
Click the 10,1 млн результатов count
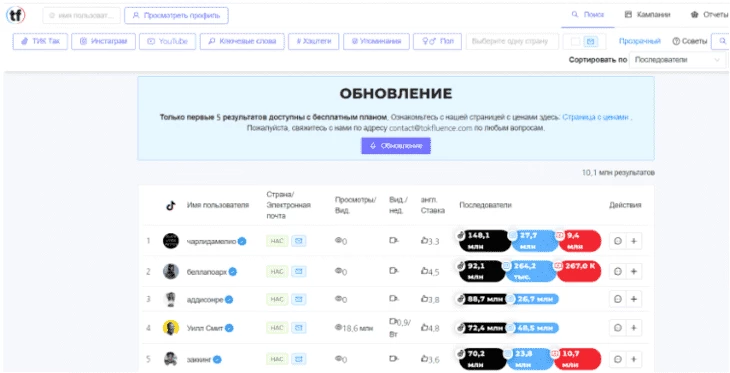(618, 173)
